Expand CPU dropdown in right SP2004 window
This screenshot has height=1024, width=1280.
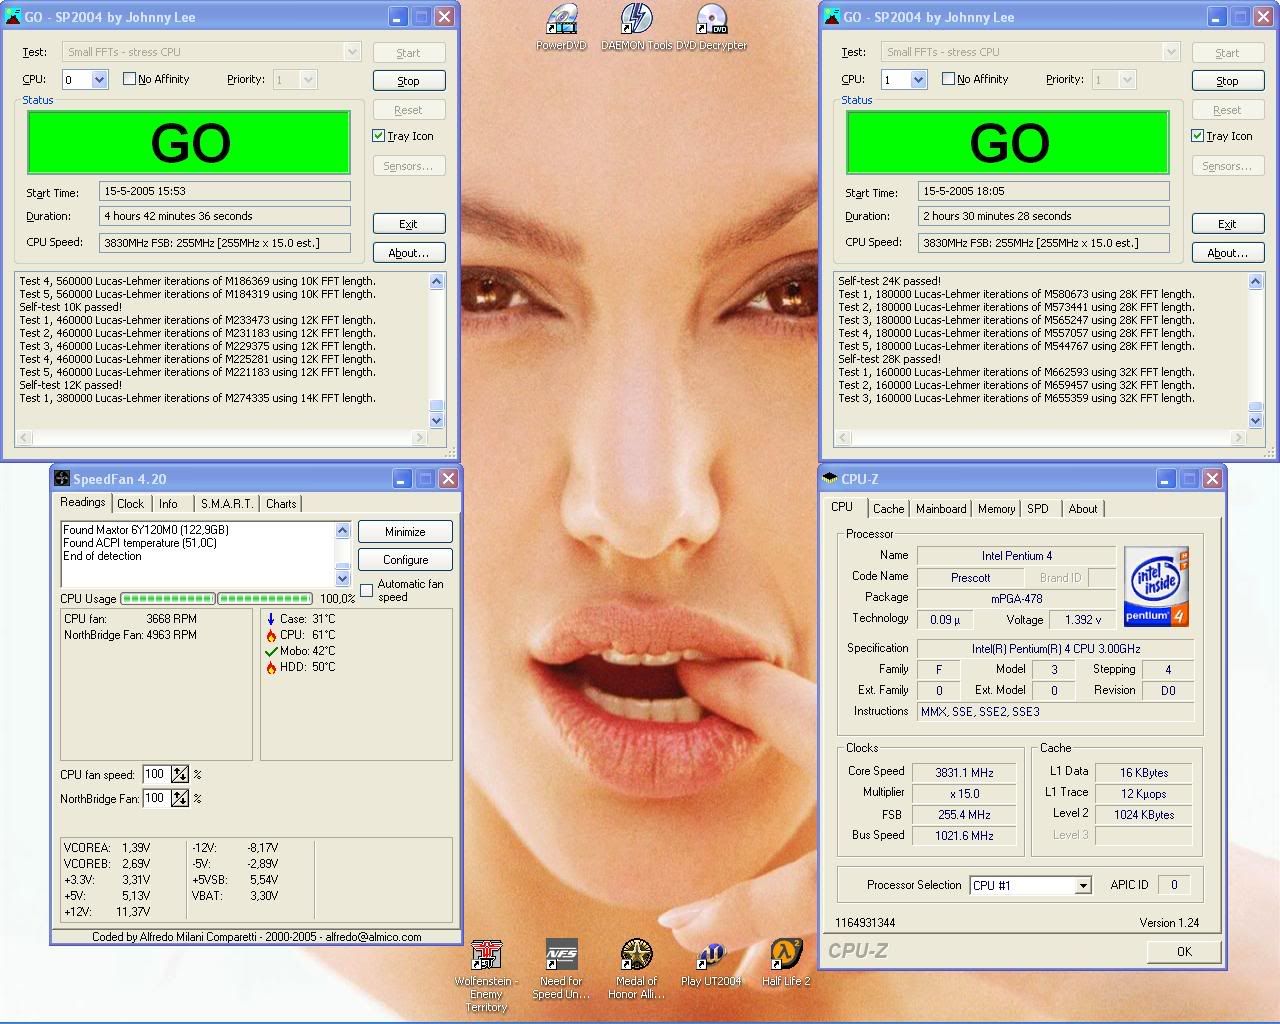[x=918, y=80]
